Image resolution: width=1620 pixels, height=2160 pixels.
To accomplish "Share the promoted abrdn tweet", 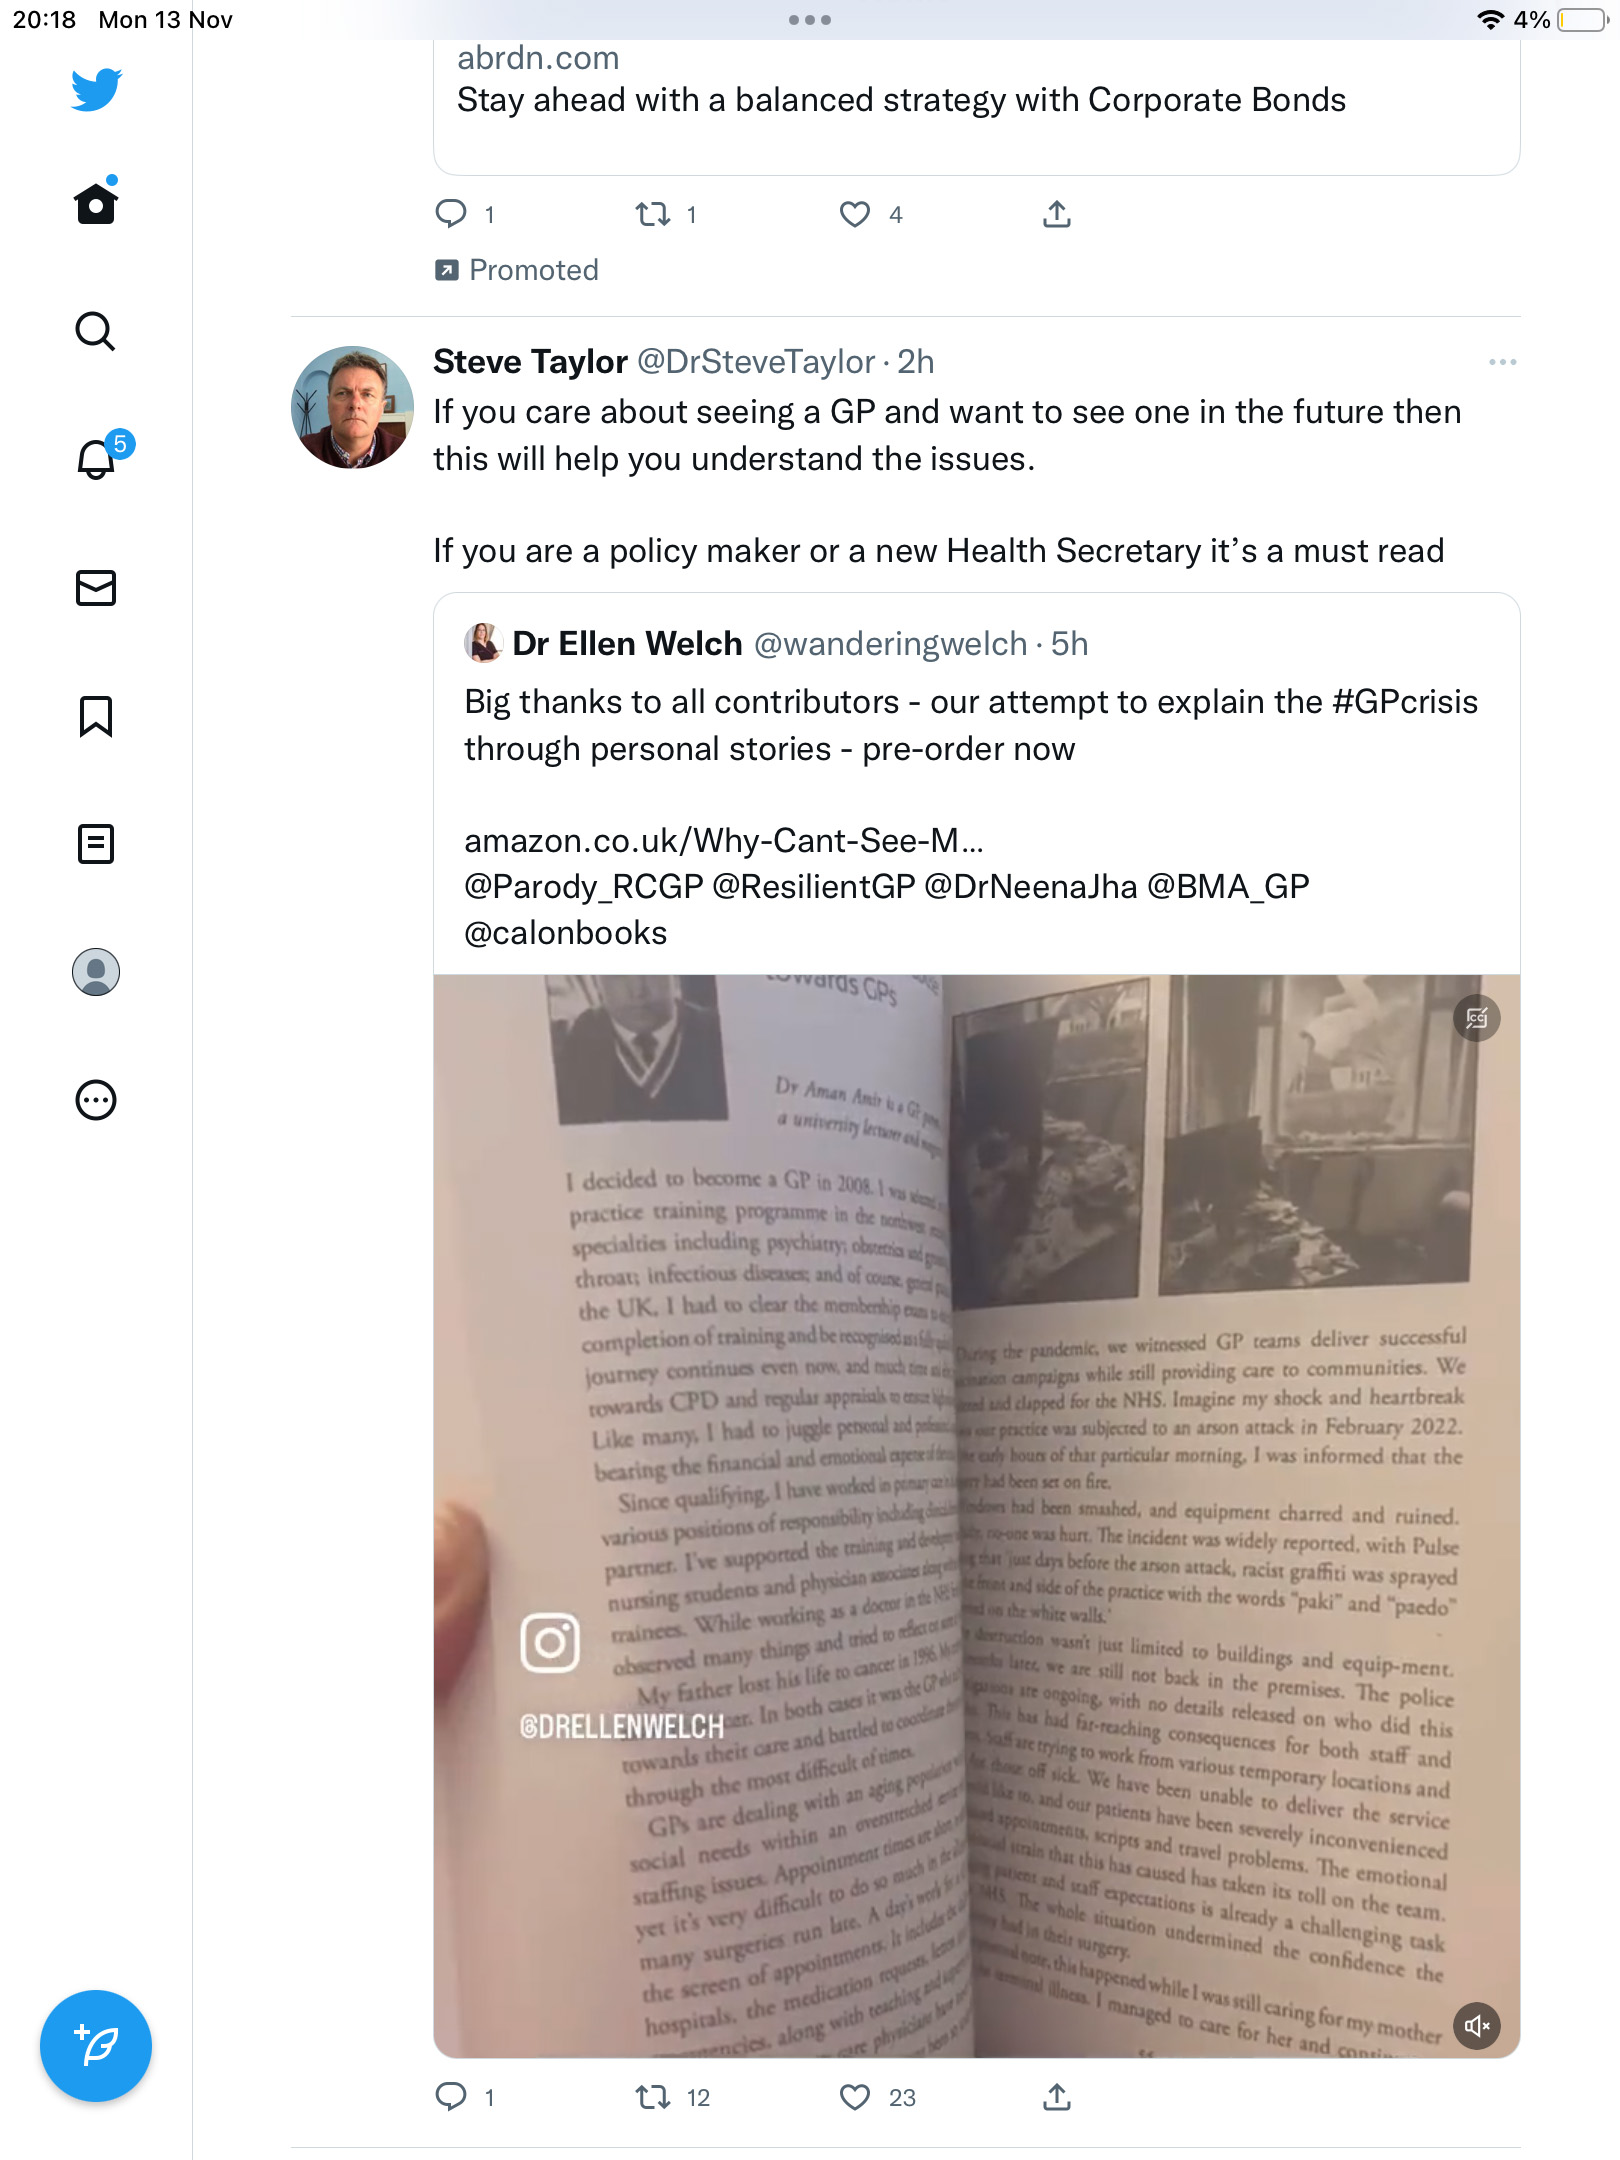I will 1057,214.
